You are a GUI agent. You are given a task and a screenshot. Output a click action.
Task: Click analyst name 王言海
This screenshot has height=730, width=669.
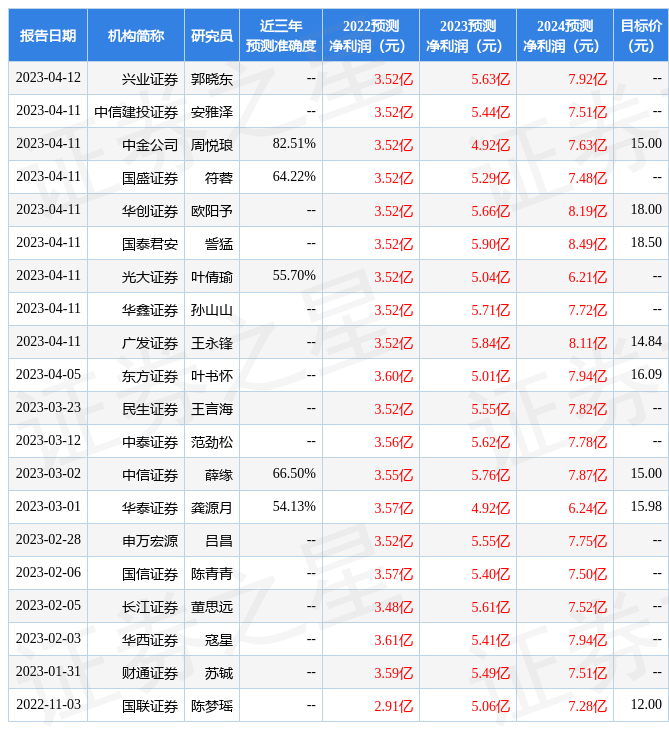click(212, 409)
